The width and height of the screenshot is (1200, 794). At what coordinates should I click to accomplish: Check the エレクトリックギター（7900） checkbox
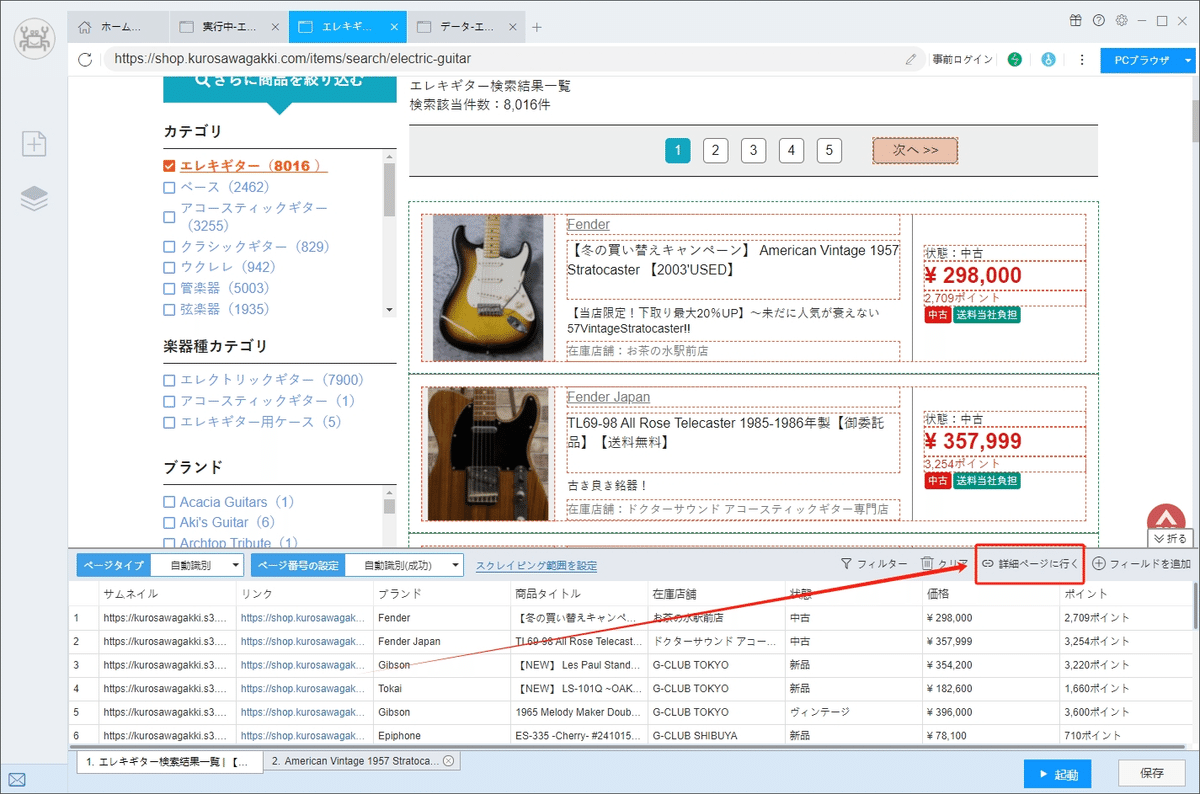[169, 380]
